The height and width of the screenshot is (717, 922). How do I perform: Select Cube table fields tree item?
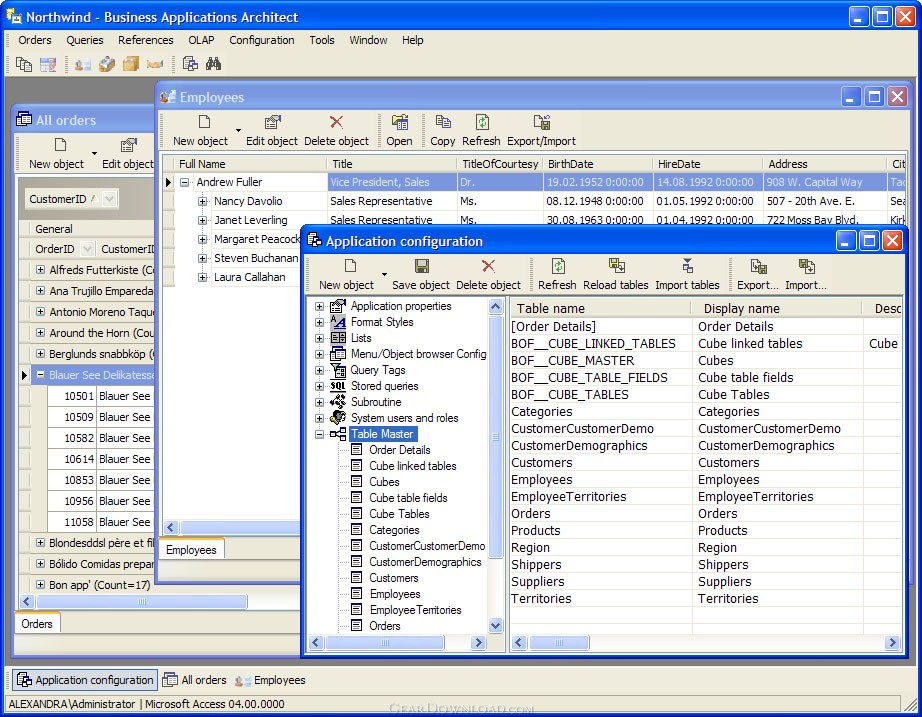(408, 498)
